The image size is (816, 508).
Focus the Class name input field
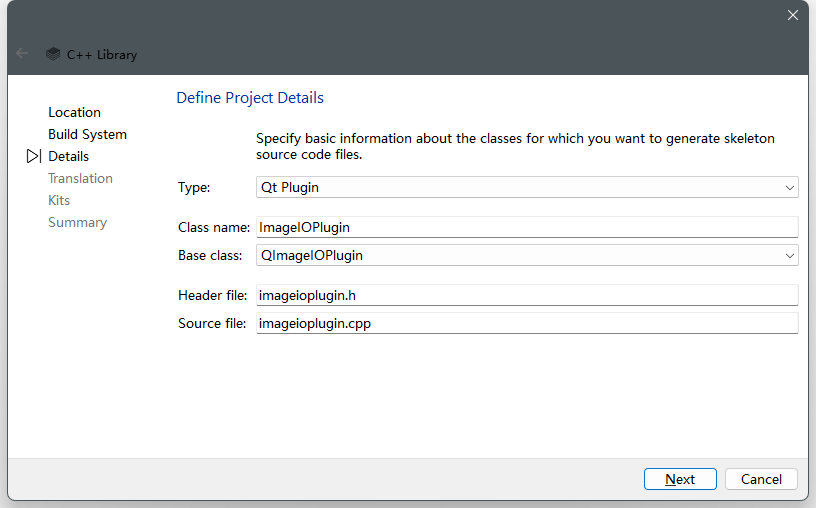pyautogui.click(x=527, y=227)
